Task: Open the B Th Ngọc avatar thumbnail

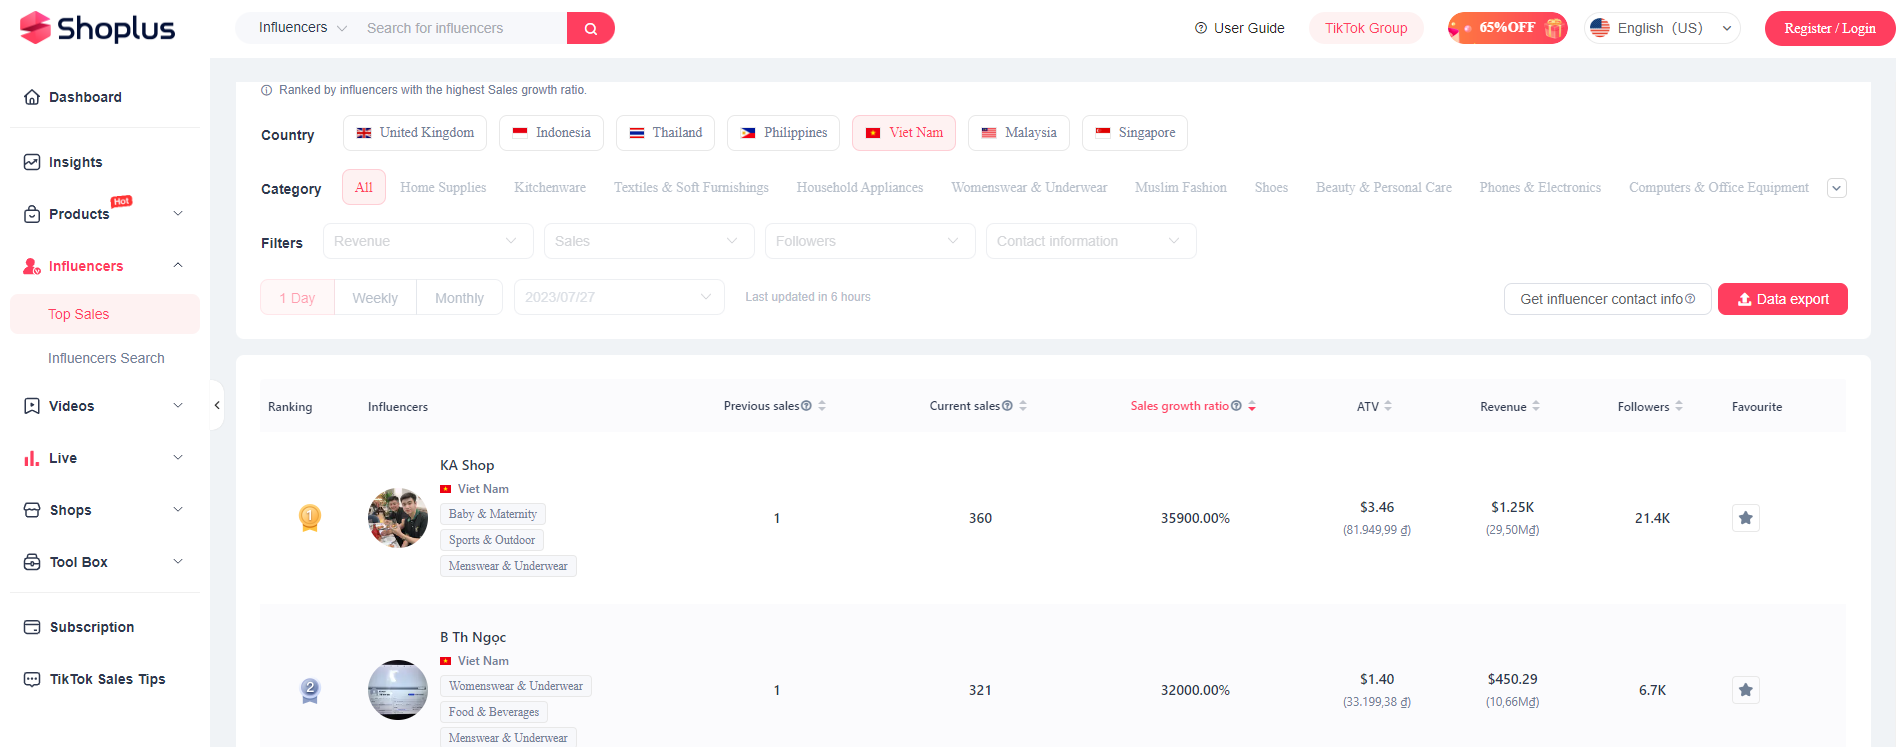Action: (x=398, y=690)
